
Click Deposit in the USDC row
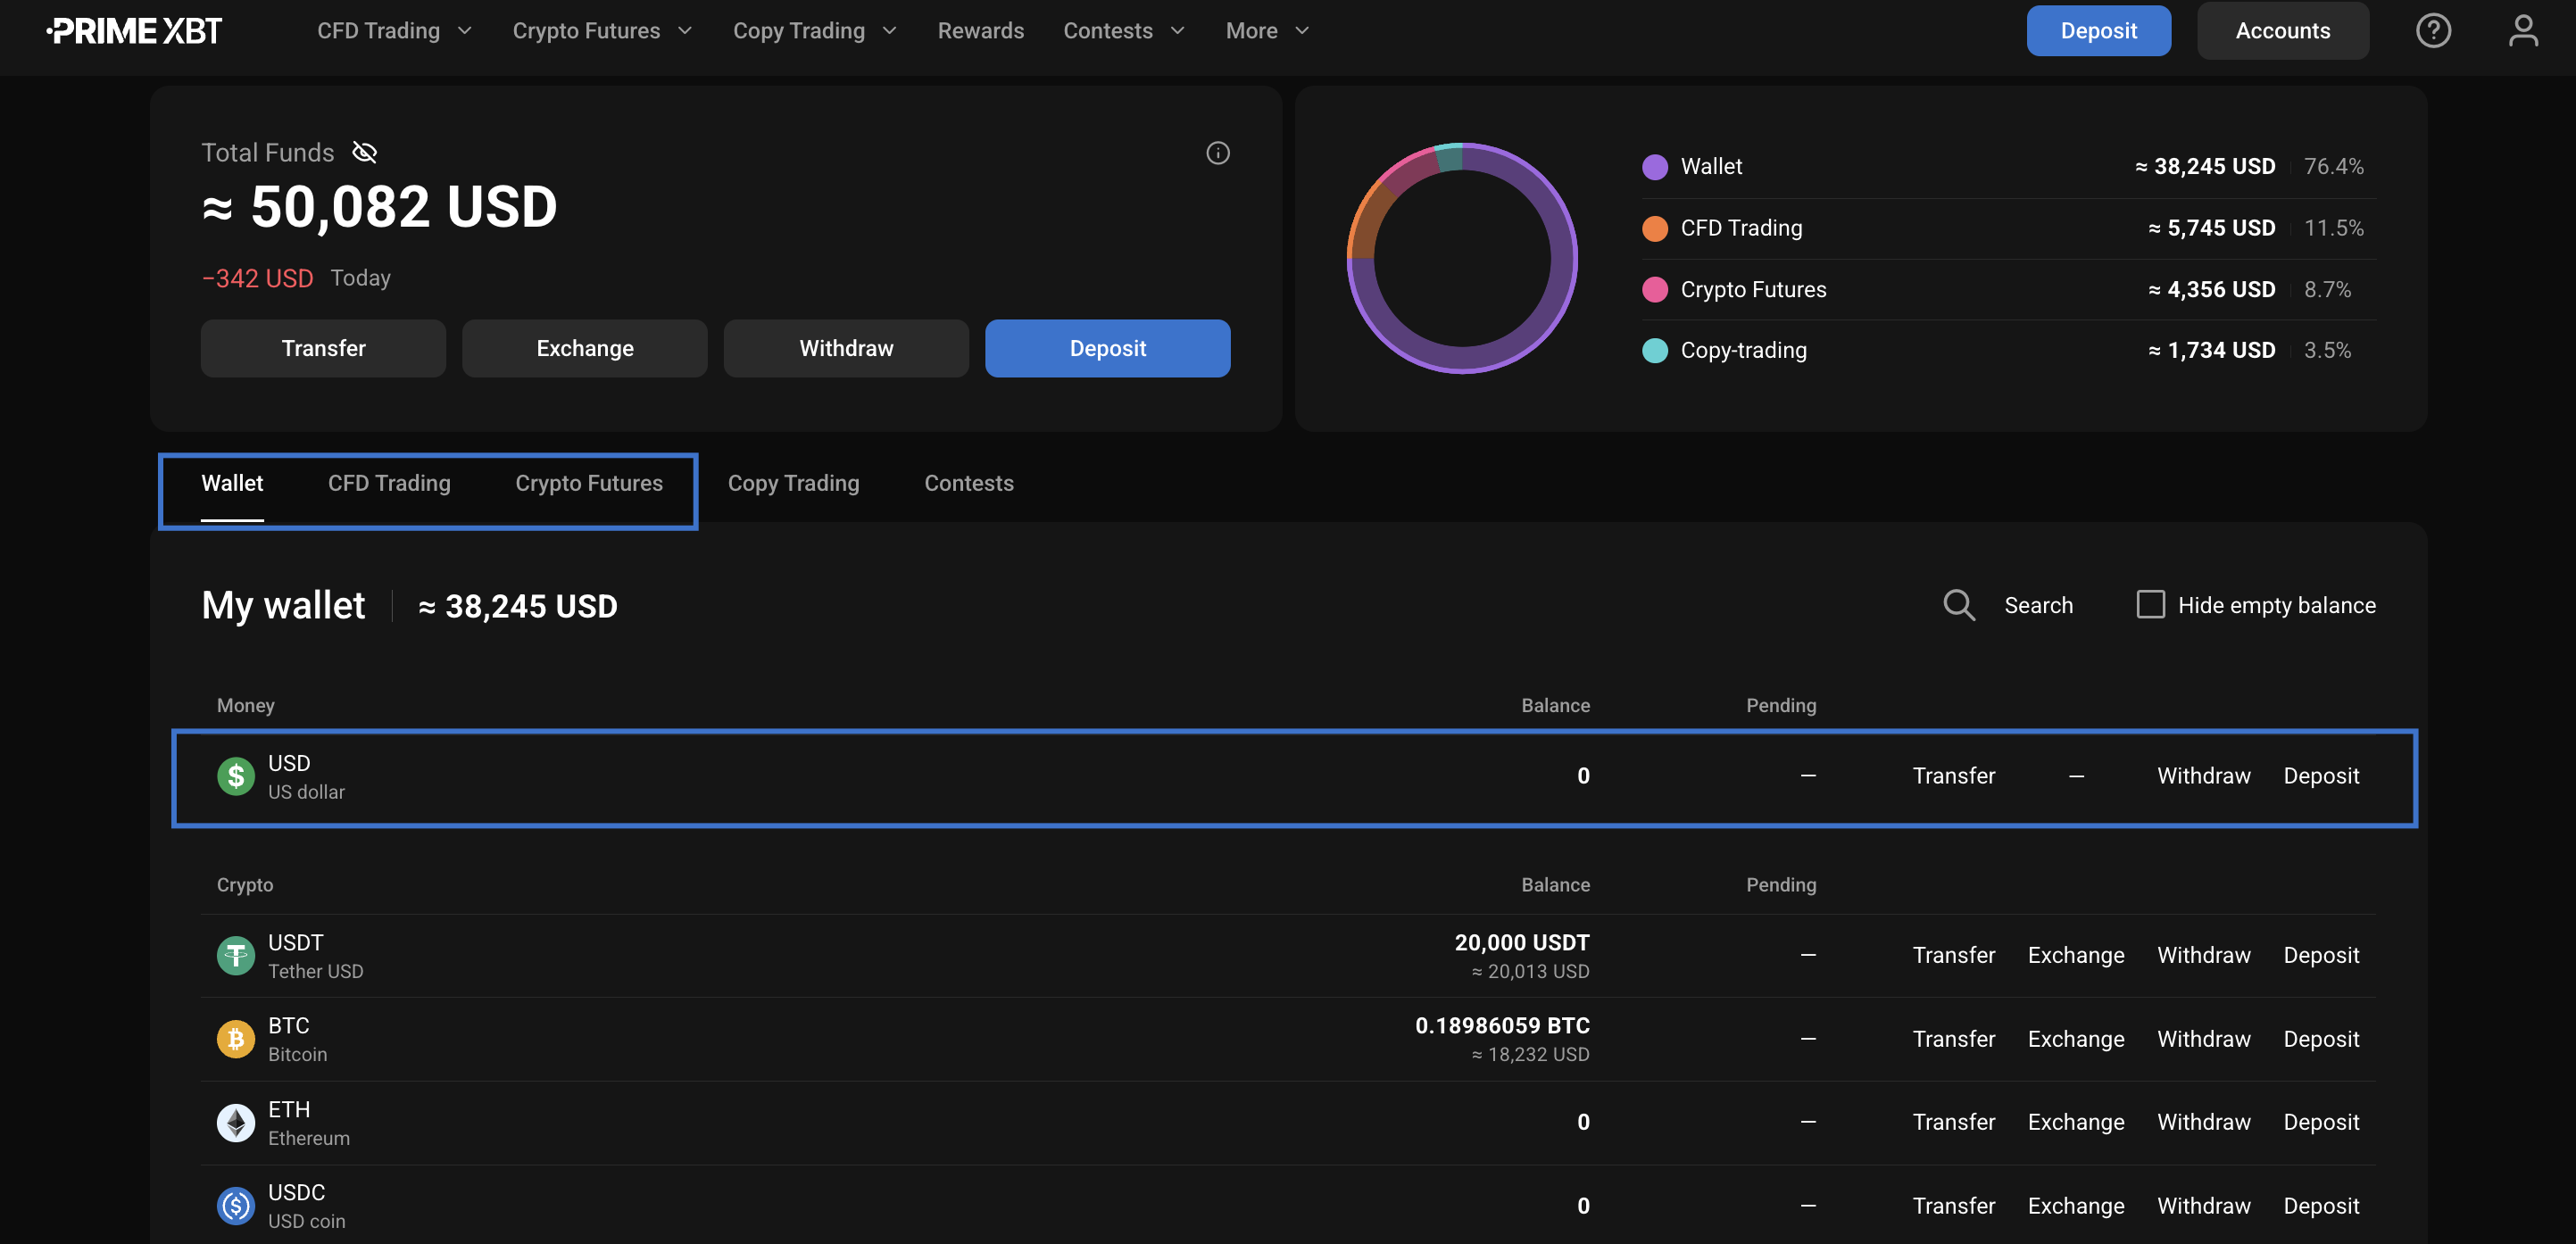pos(2320,1206)
